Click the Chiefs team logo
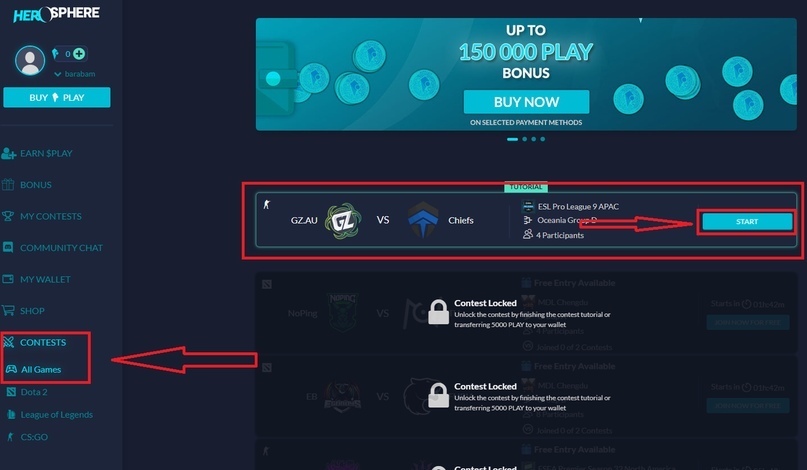Image resolution: width=807 pixels, height=470 pixels. pyautogui.click(x=423, y=220)
